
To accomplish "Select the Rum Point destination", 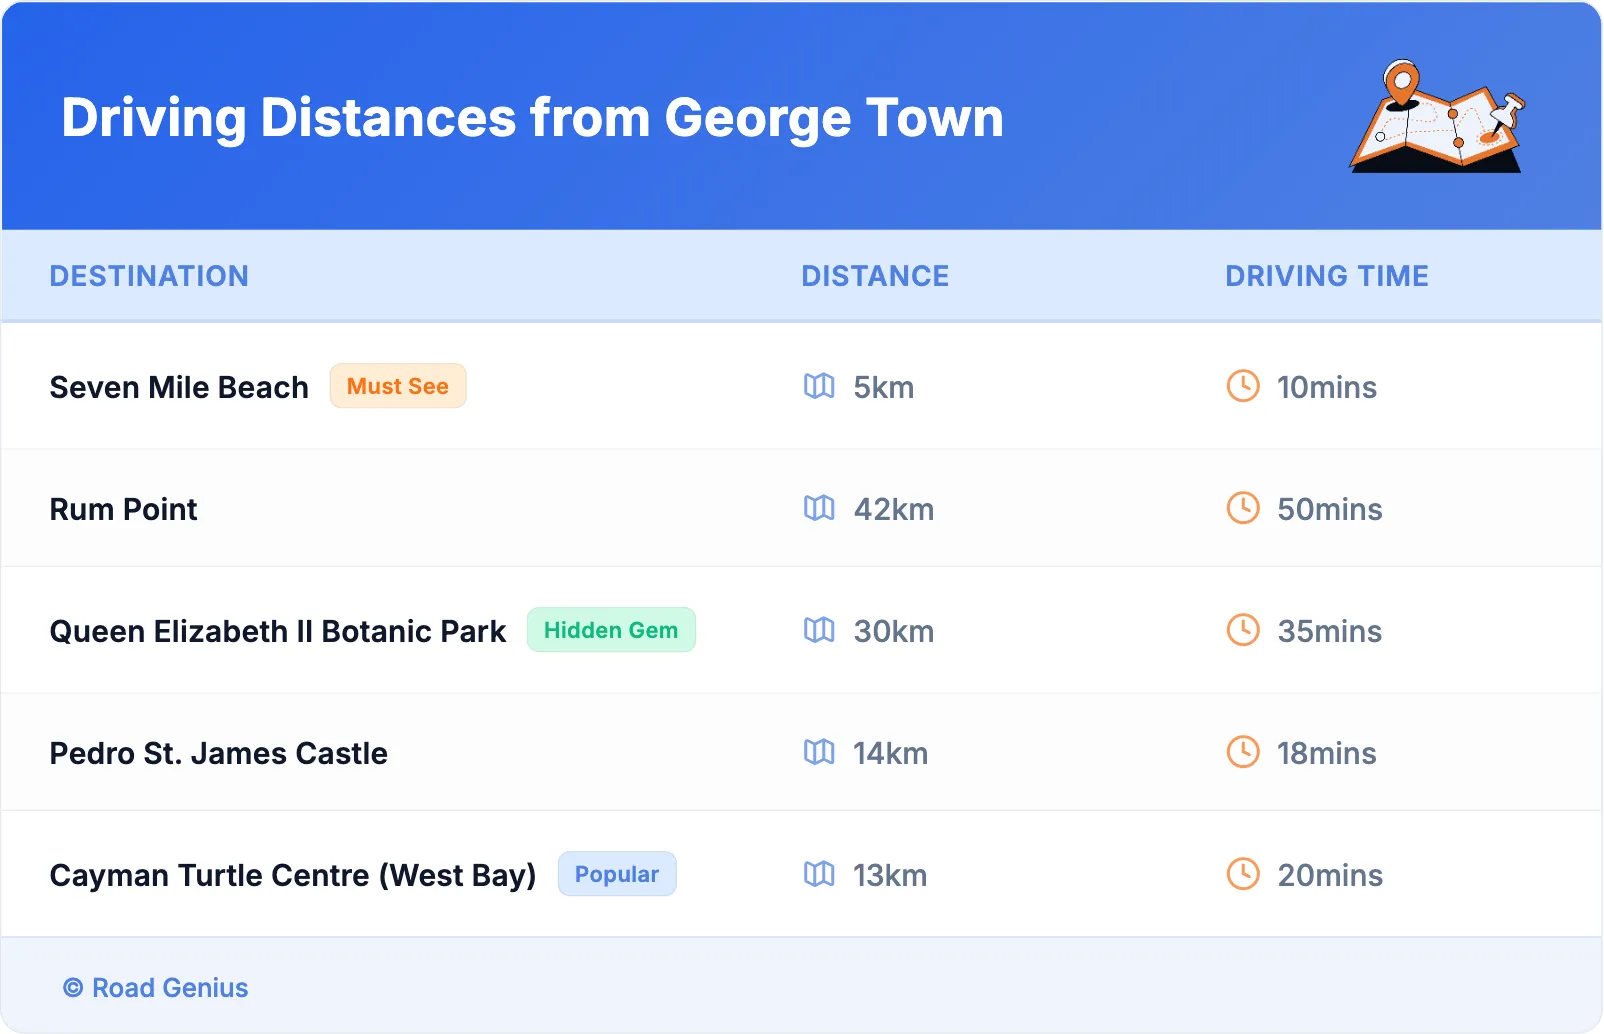I will point(124,509).
